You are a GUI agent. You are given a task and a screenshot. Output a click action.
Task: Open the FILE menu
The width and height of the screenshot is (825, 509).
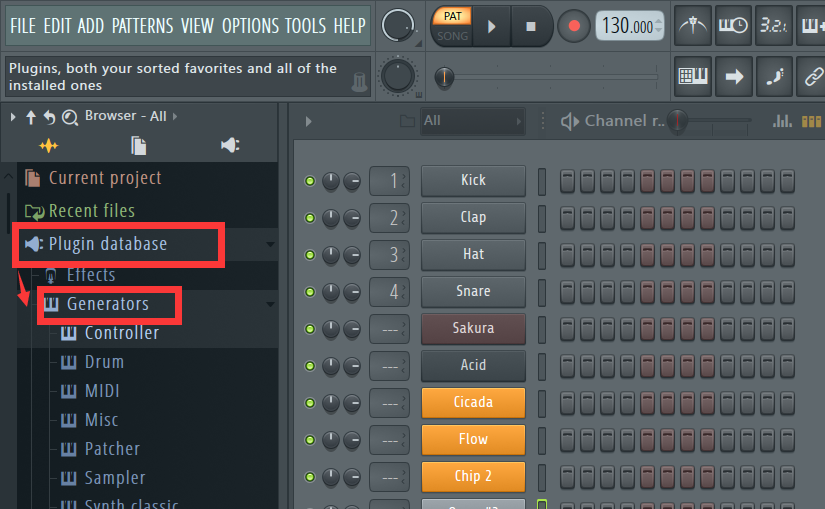23,25
